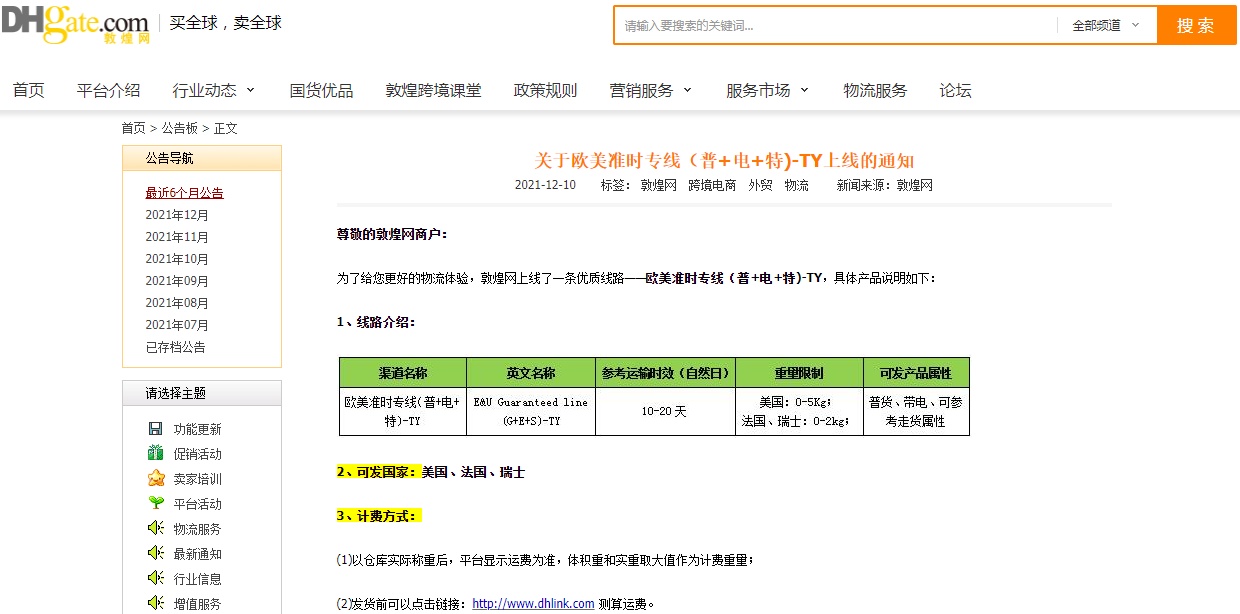
Task: Click the speaker icon beside 行业信息
Action: coord(155,579)
